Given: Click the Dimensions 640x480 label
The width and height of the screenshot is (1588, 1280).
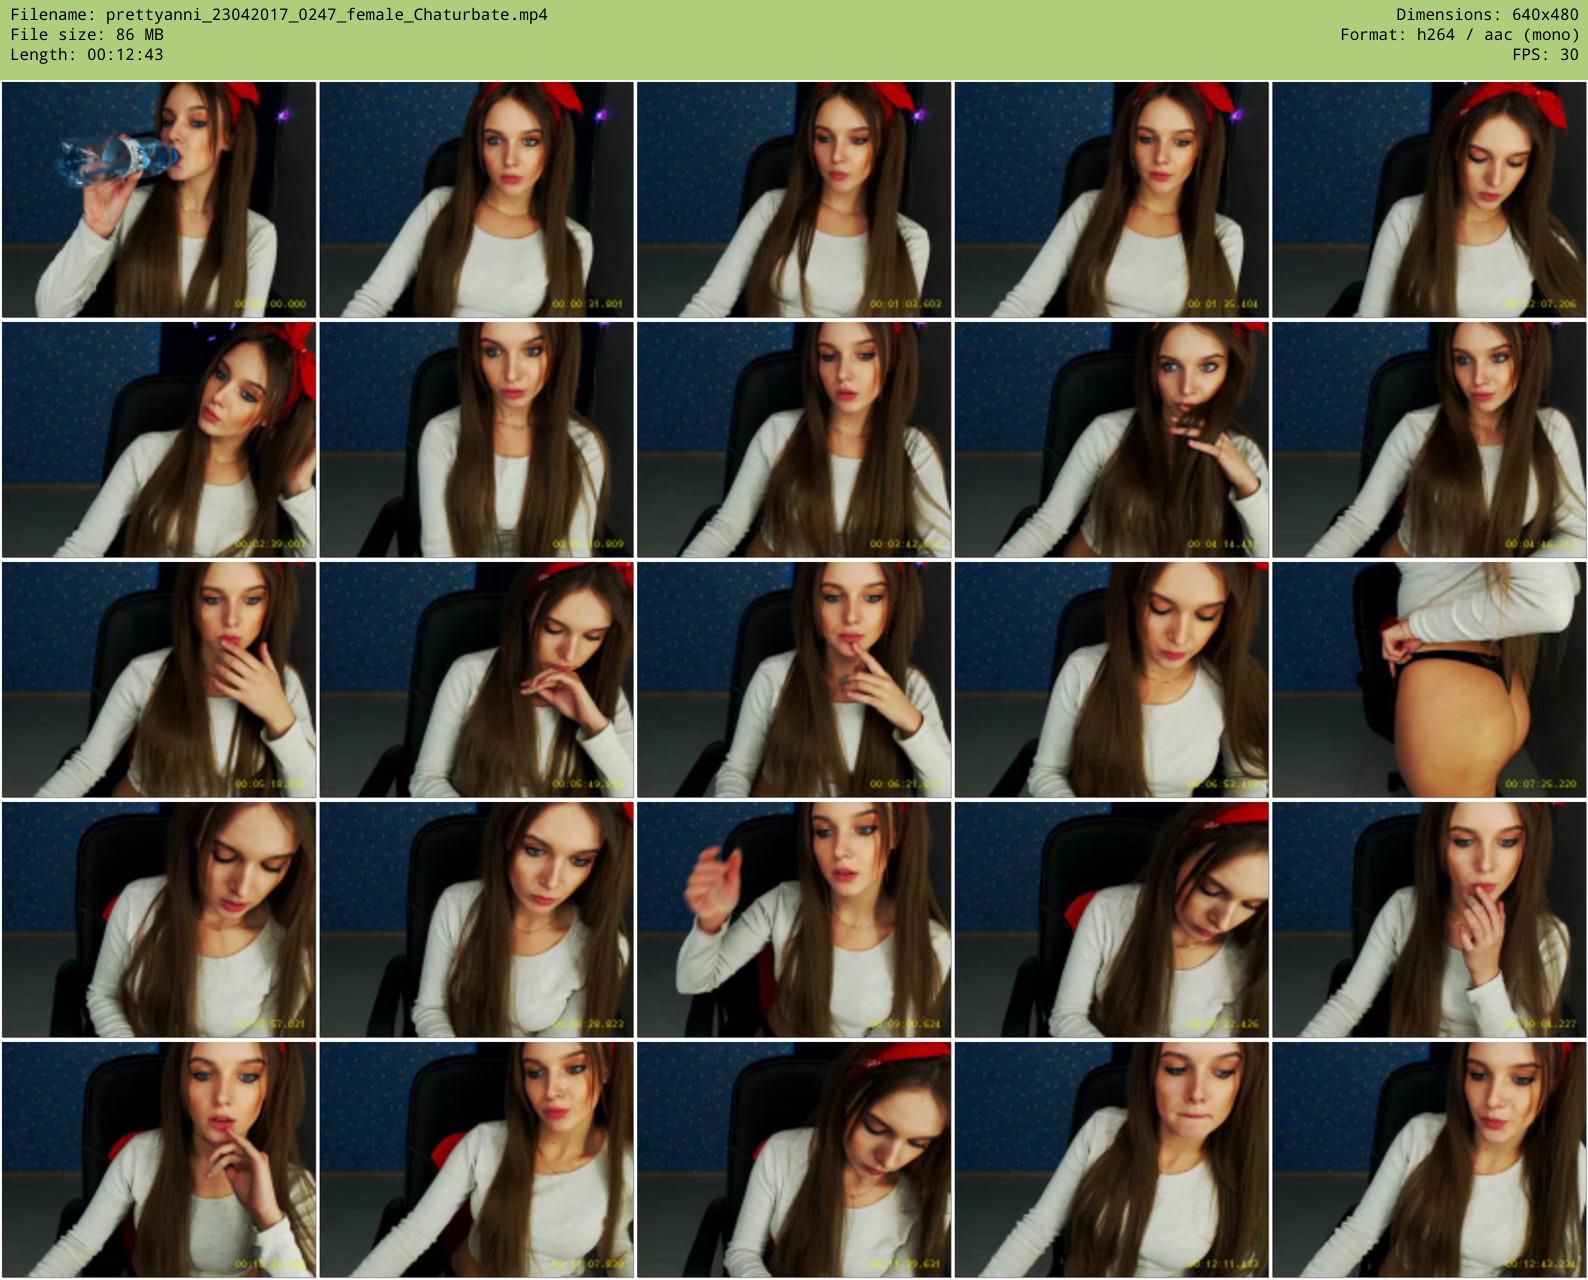Looking at the screenshot, I should click(1487, 15).
